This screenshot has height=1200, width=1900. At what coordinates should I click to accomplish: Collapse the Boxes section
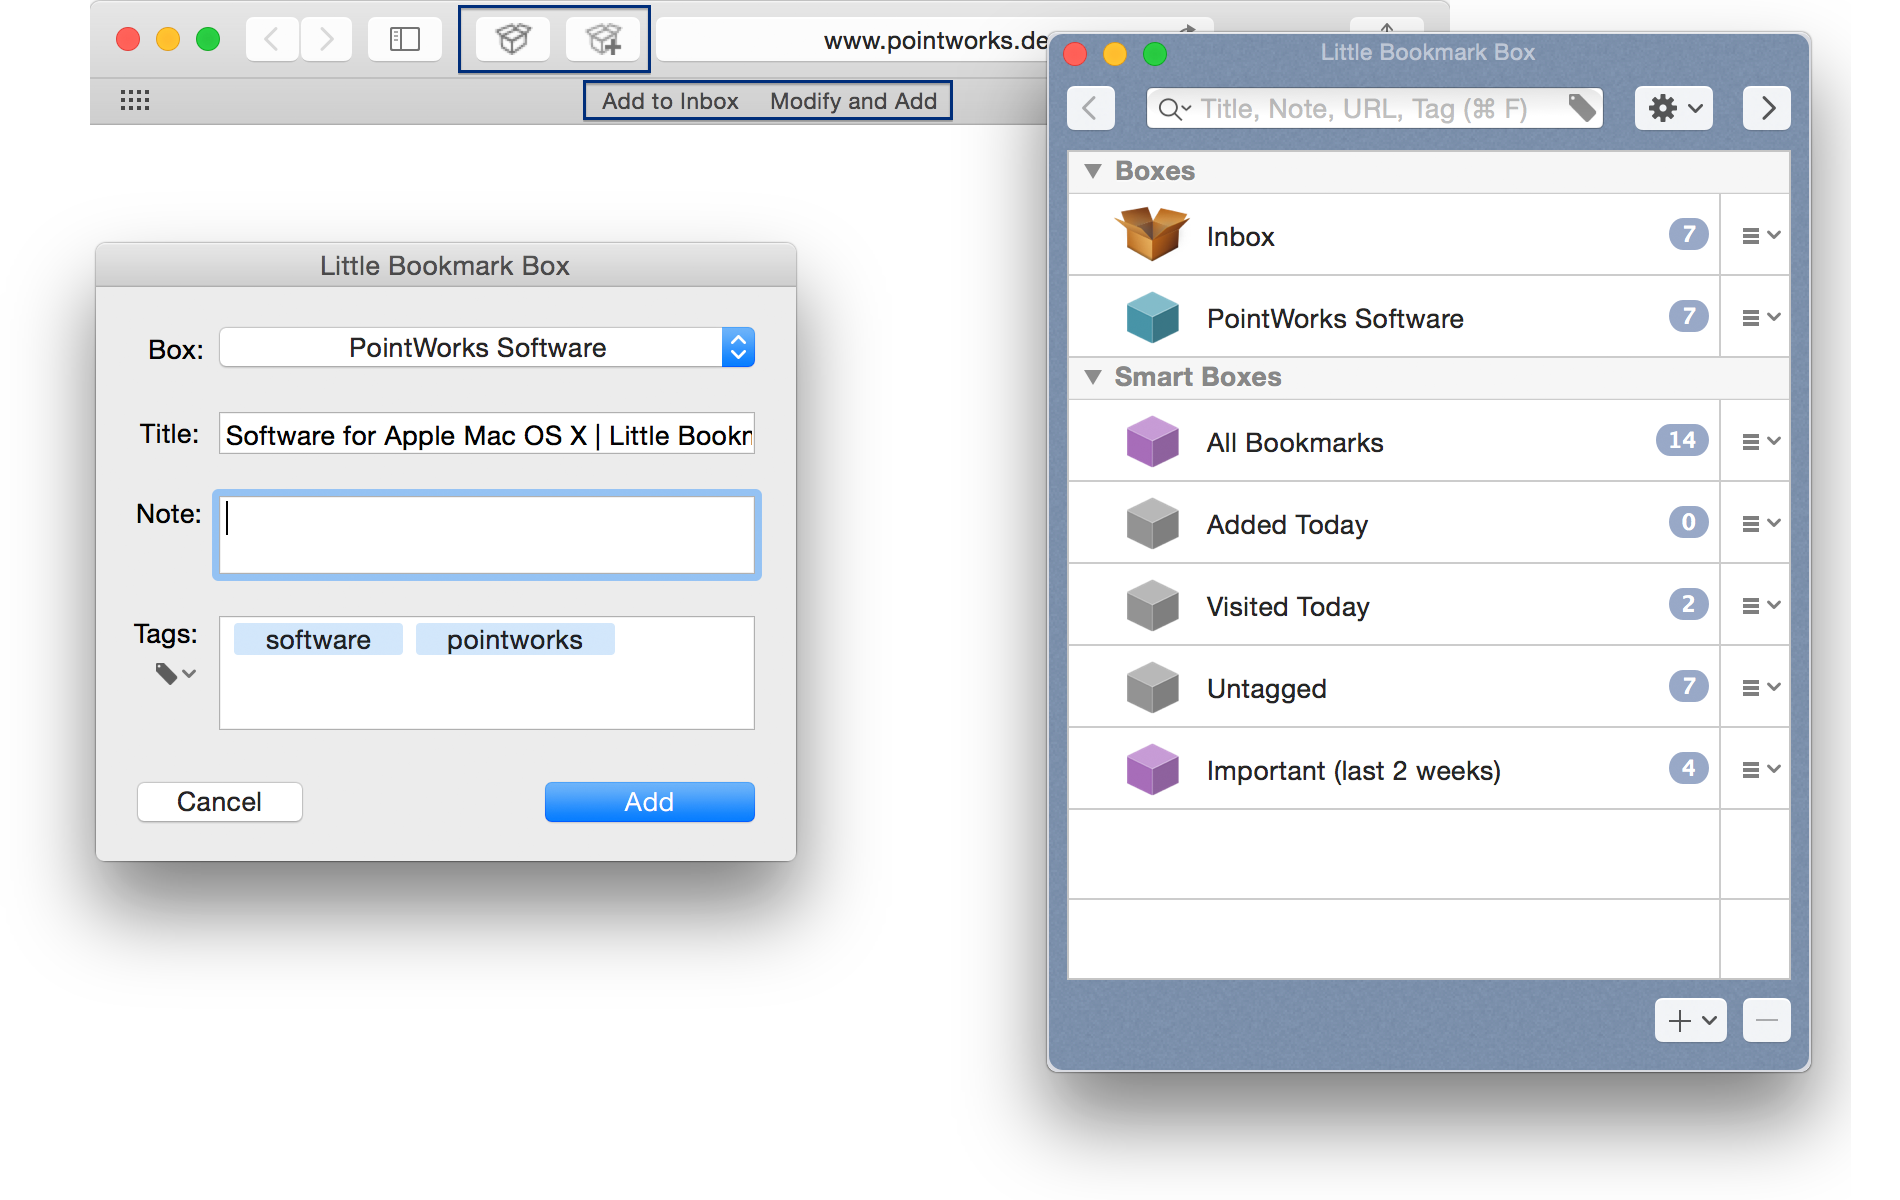tap(1094, 171)
